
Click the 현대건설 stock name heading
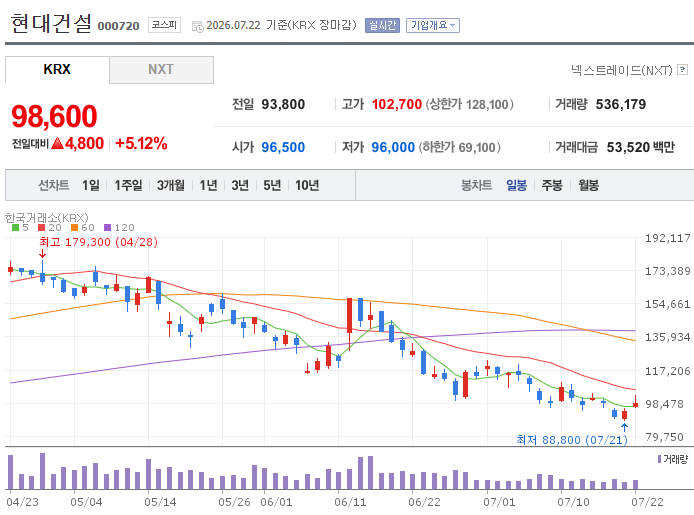[x=51, y=23]
